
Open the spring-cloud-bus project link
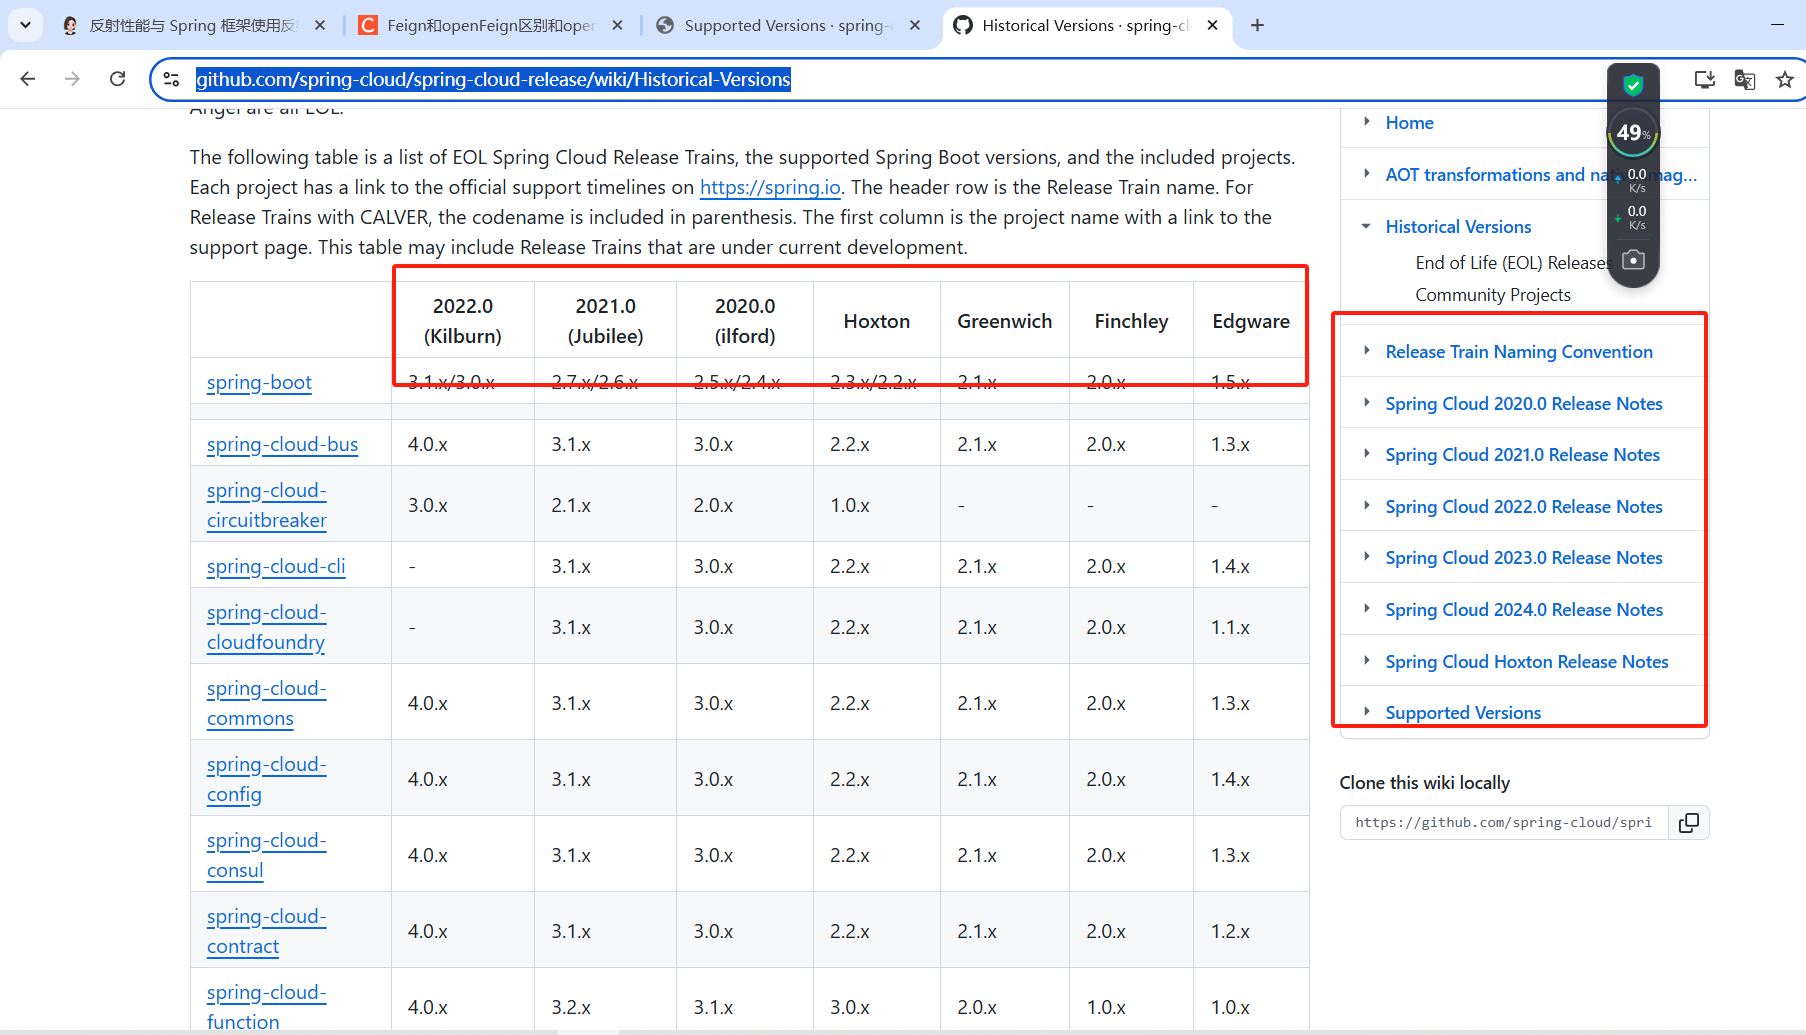282,444
